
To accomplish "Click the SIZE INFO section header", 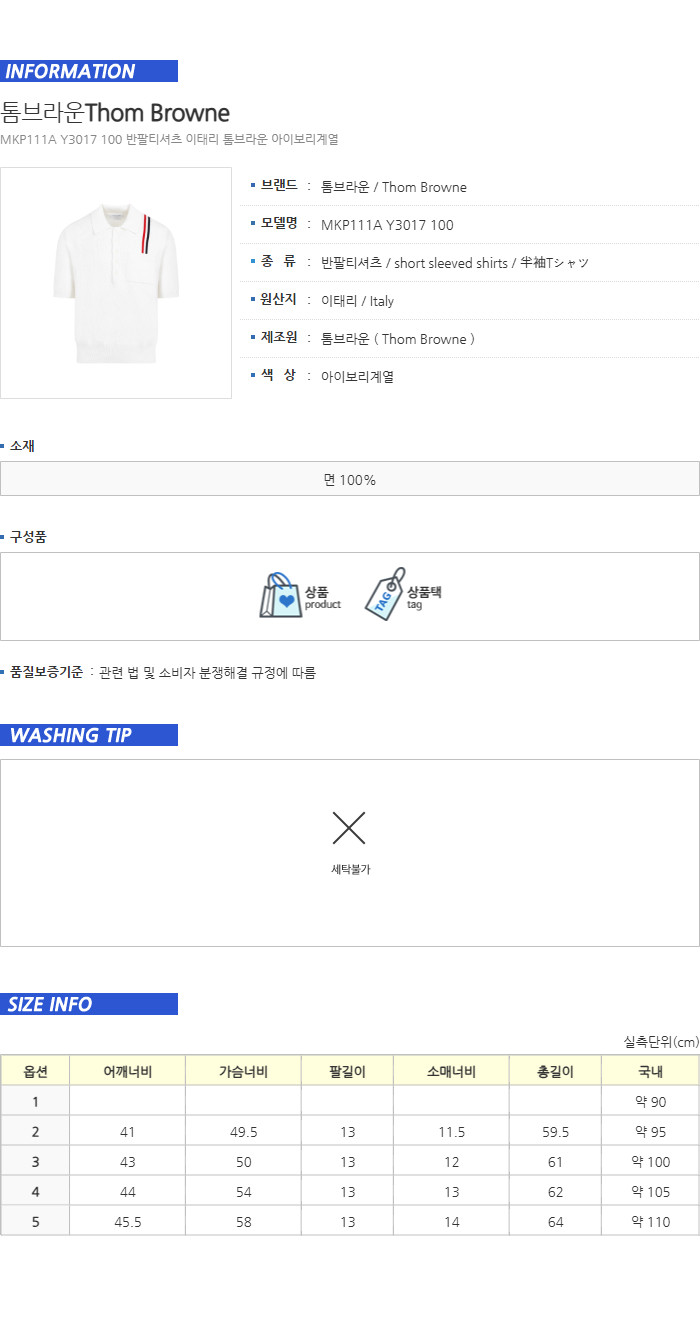I will (89, 1004).
